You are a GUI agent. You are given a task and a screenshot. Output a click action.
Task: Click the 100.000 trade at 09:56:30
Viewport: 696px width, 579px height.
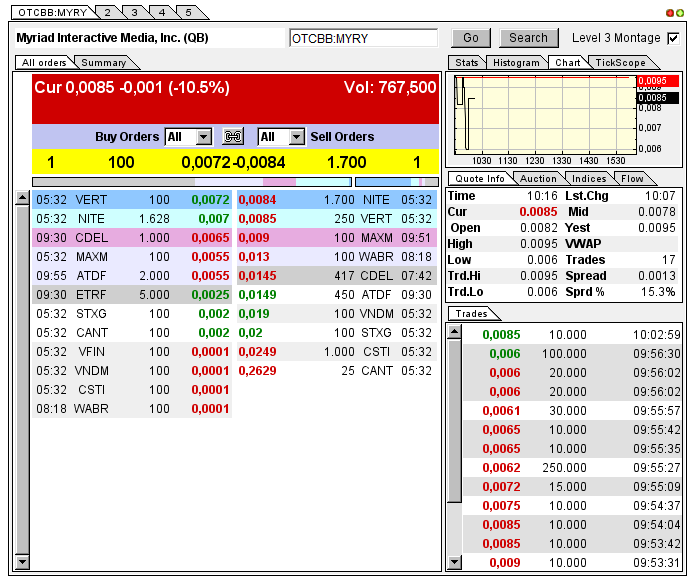(572, 353)
